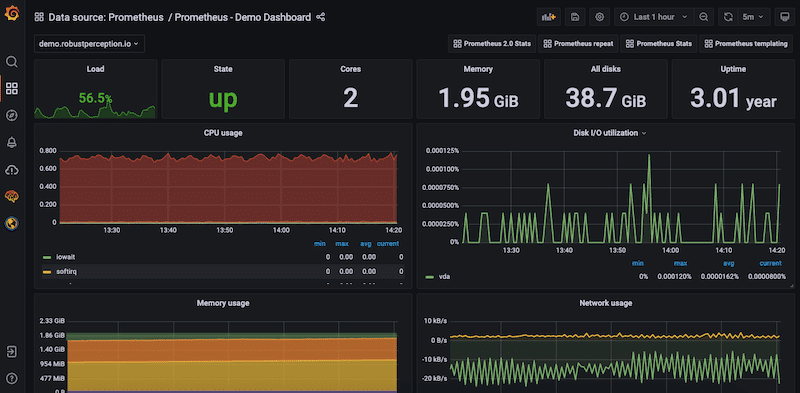
Task: Open Prometheus repeat dashboard link
Action: pos(579,44)
